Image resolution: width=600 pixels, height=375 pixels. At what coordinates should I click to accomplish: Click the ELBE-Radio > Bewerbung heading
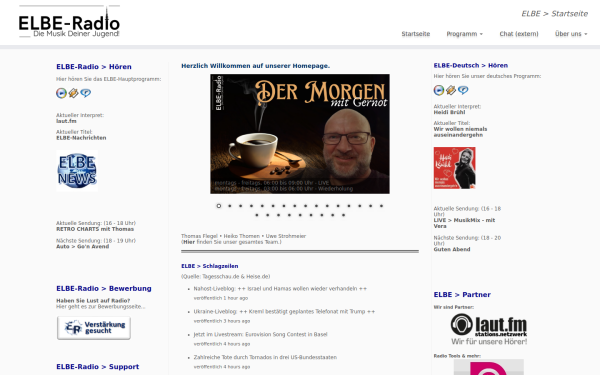pos(104,289)
